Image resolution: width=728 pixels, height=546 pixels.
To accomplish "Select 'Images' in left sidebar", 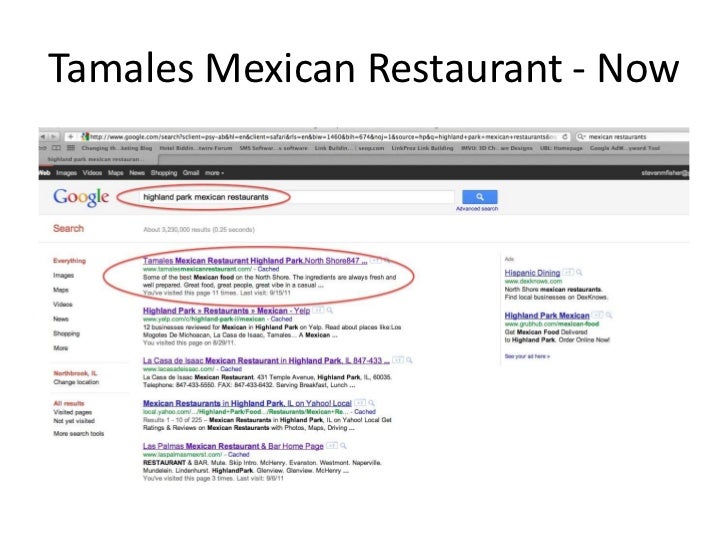I will (x=63, y=275).
